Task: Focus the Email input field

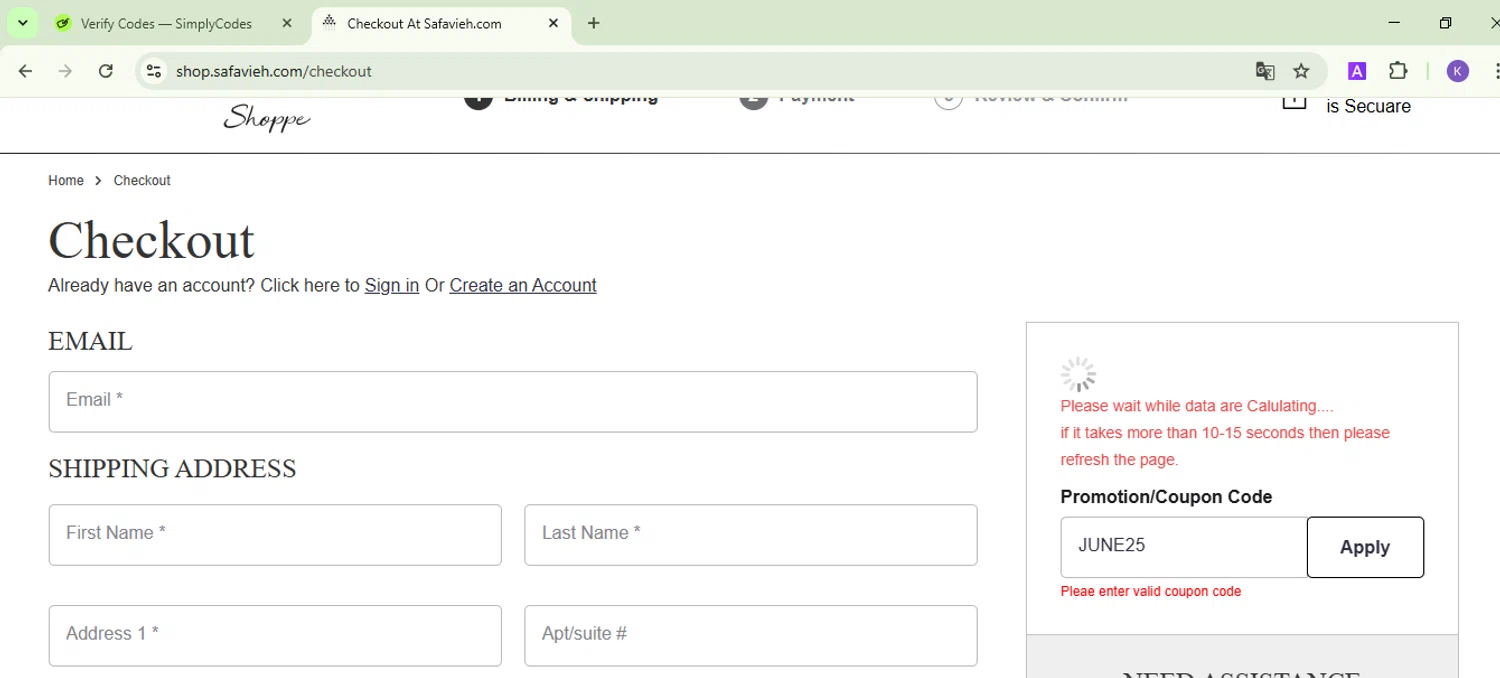Action: coord(513,402)
